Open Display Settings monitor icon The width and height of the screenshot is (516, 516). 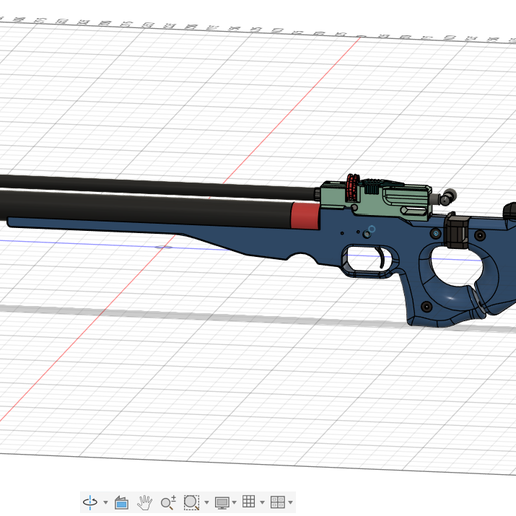[222, 502]
